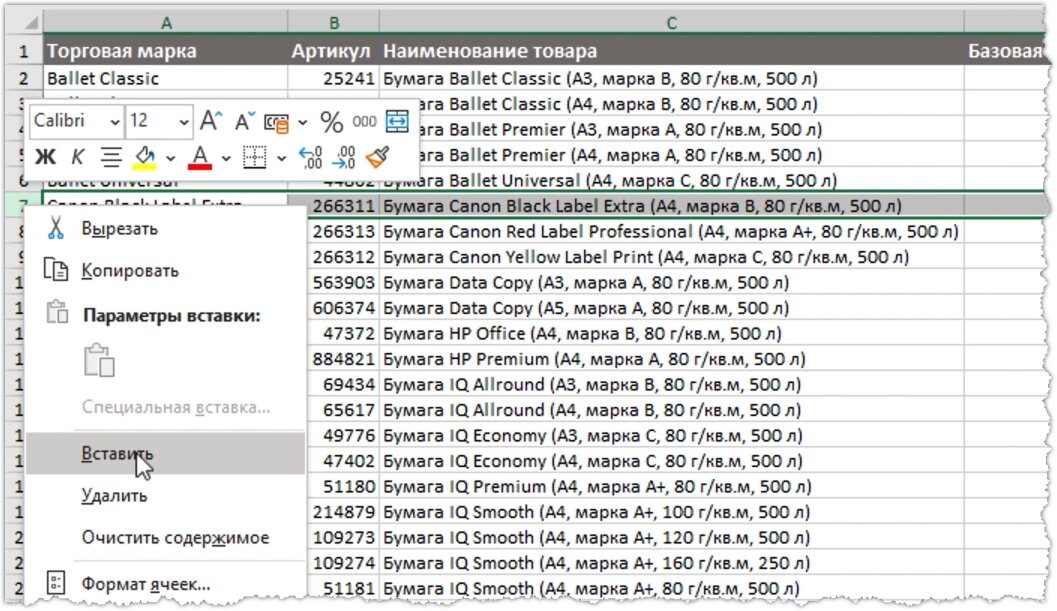The image size is (1057, 611).
Task: Select column A header
Action: point(166,23)
